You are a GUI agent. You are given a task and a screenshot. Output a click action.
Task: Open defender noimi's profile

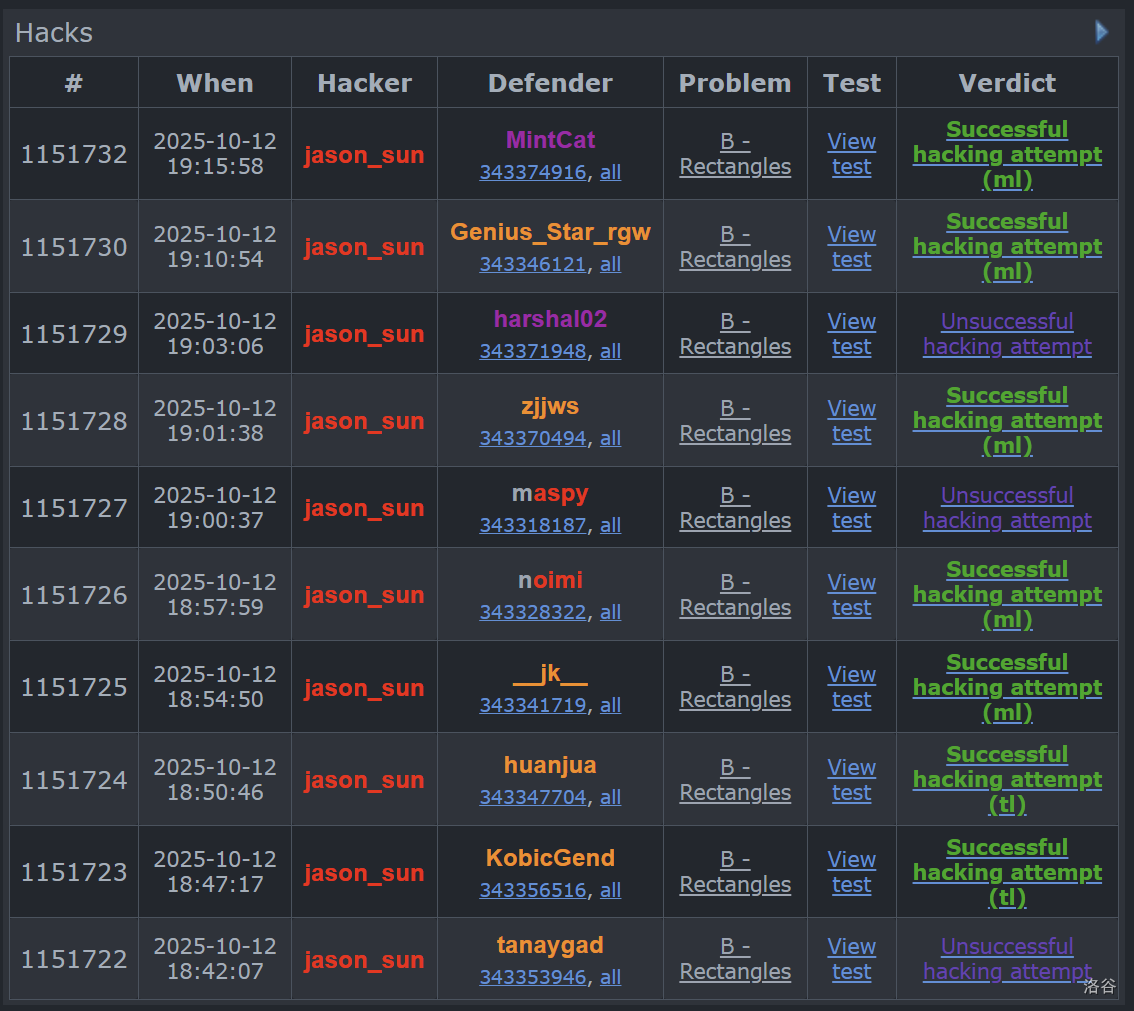pyautogui.click(x=550, y=581)
